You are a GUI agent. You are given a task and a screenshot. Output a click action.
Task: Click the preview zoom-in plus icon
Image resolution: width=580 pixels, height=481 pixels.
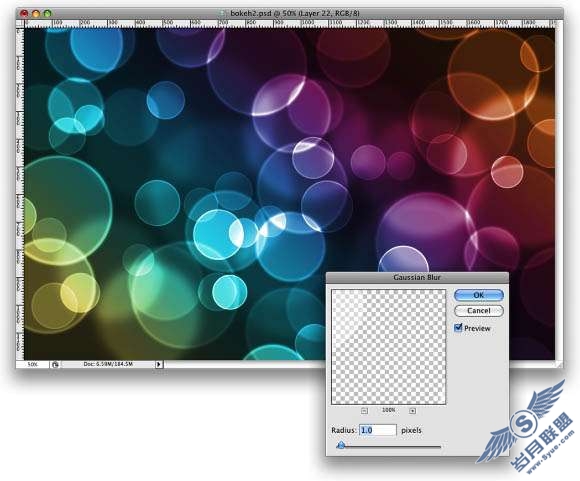(x=412, y=410)
